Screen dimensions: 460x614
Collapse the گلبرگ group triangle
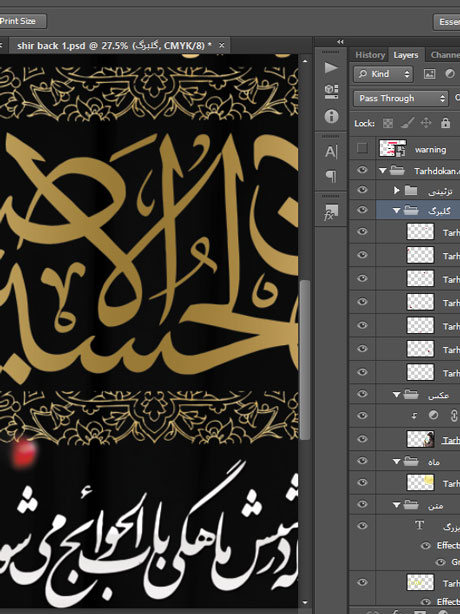(x=397, y=211)
